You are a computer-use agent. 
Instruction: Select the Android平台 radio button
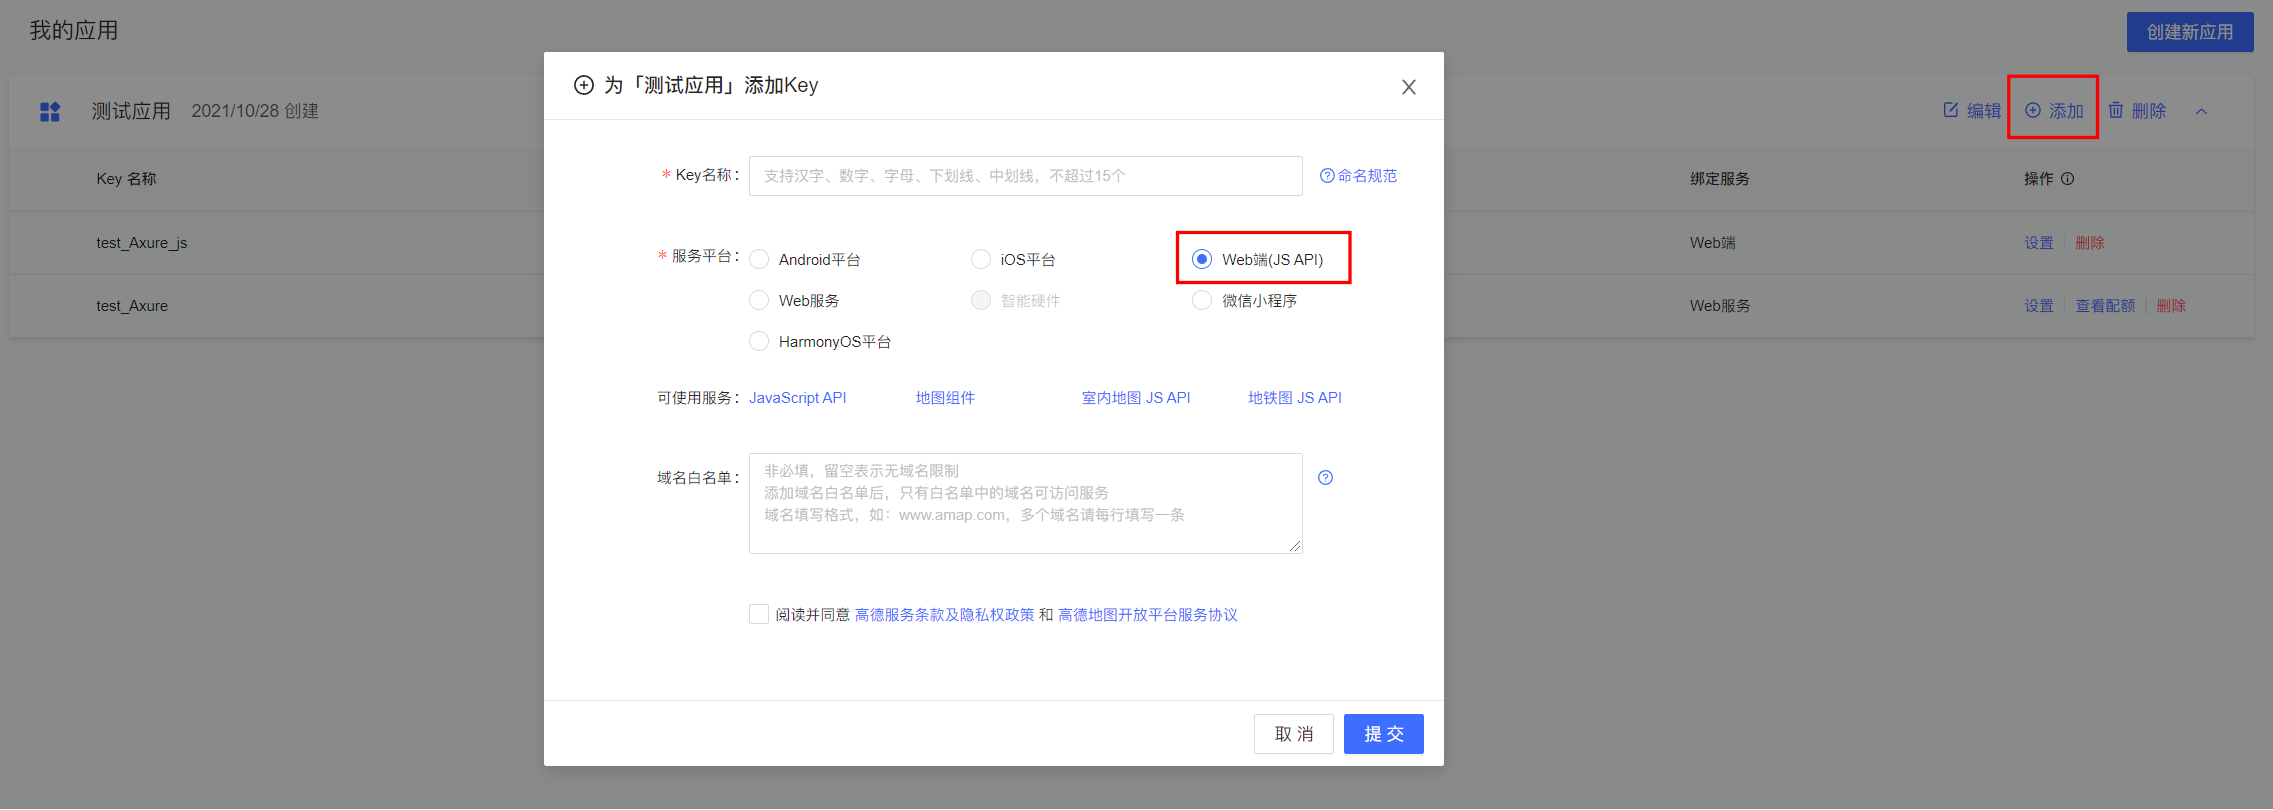(x=759, y=260)
